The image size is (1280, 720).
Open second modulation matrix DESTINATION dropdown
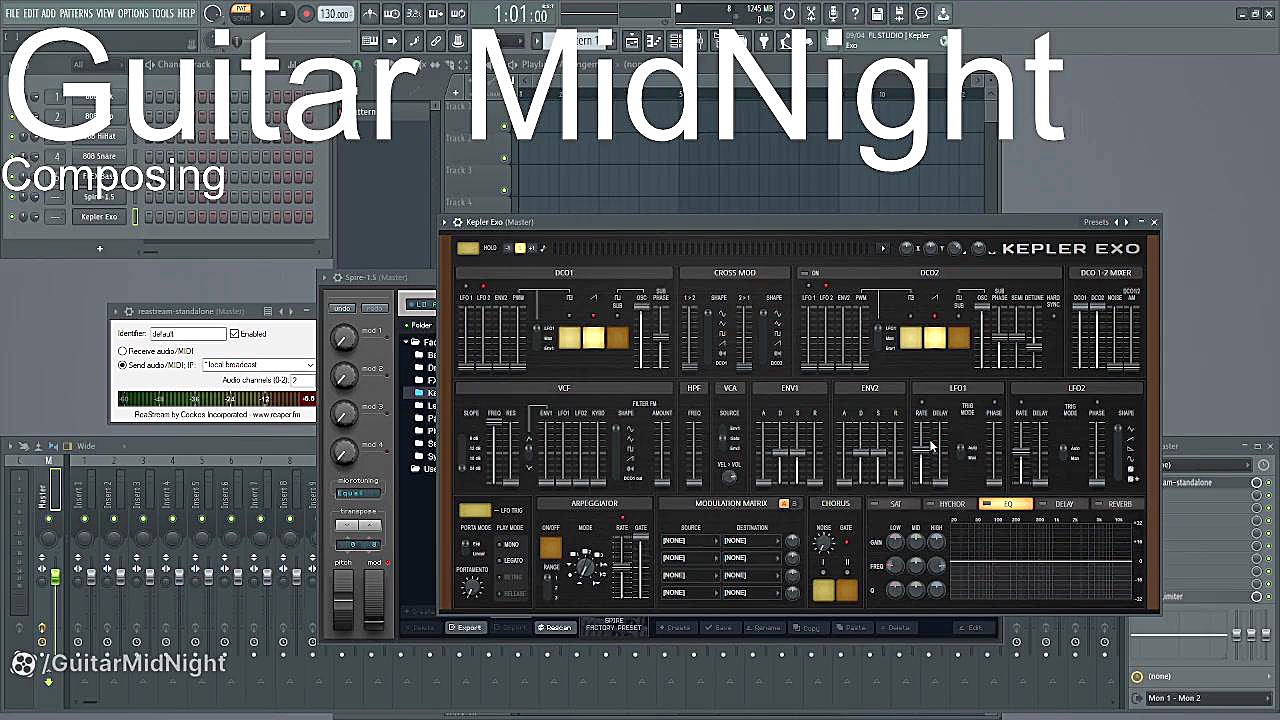tap(750, 558)
